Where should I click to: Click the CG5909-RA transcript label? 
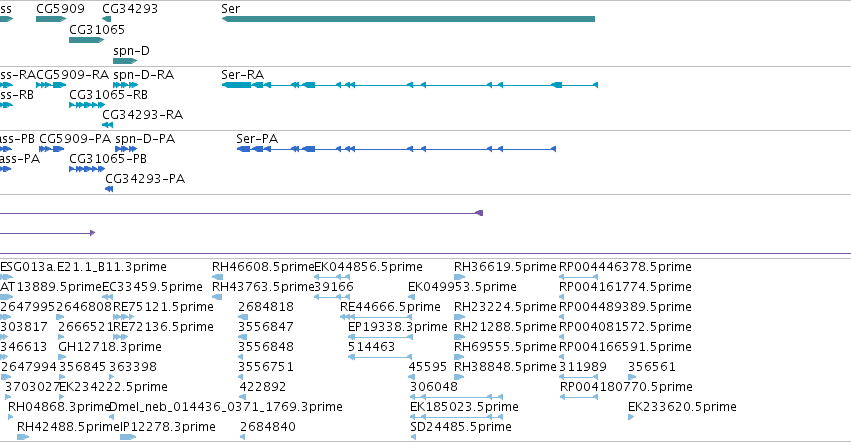[72, 74]
